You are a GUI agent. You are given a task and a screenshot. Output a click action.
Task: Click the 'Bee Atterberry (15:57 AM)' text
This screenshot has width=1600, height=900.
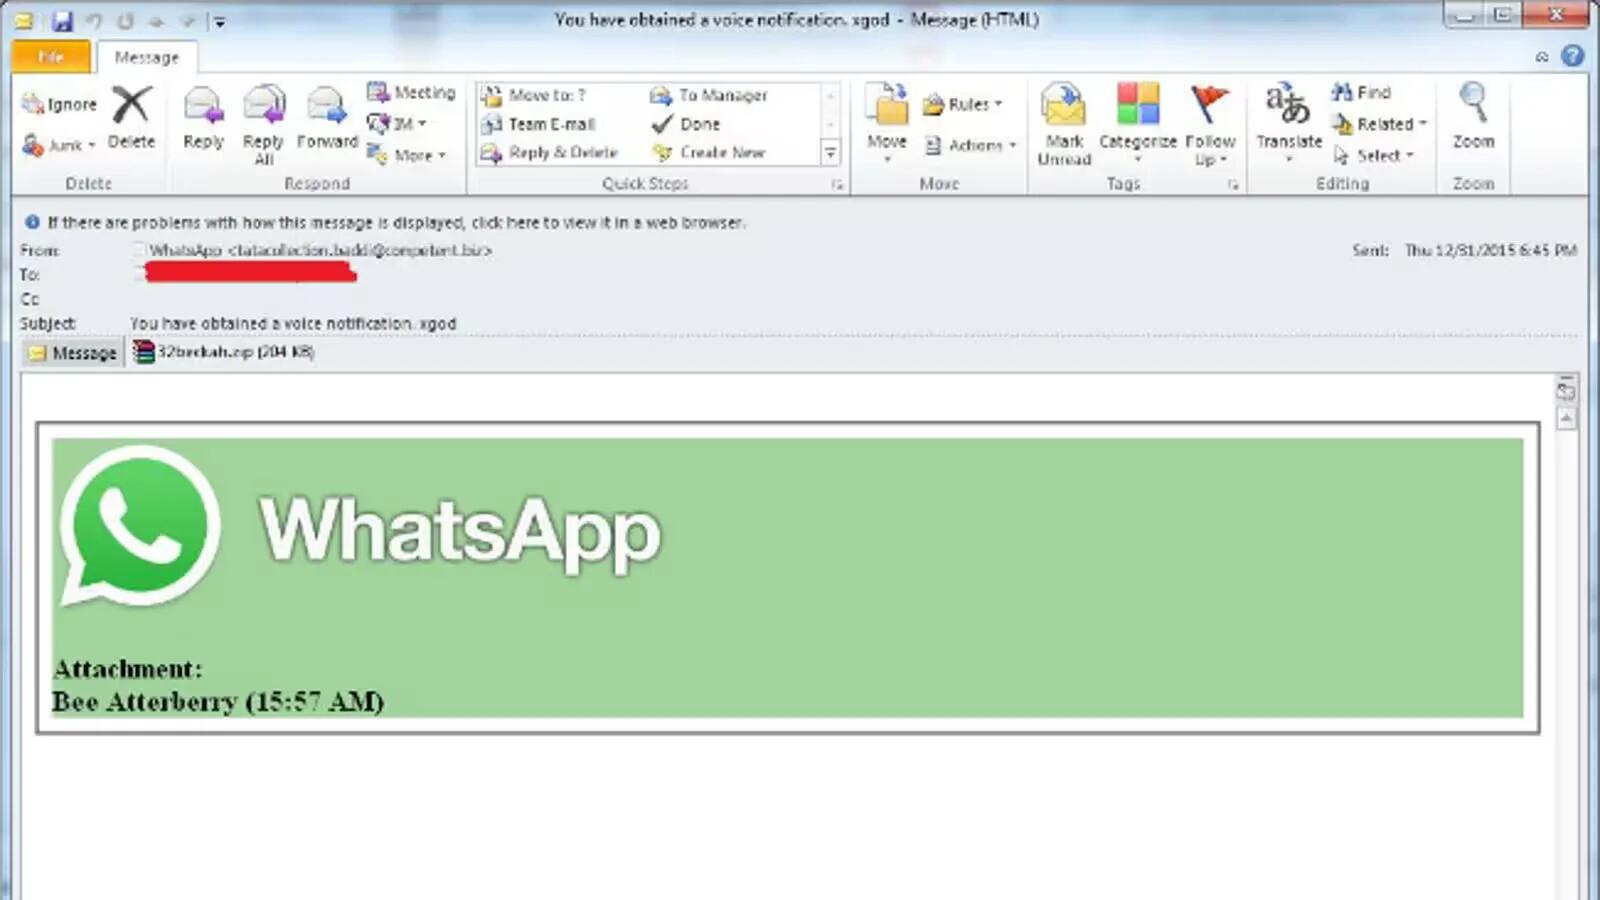point(218,702)
